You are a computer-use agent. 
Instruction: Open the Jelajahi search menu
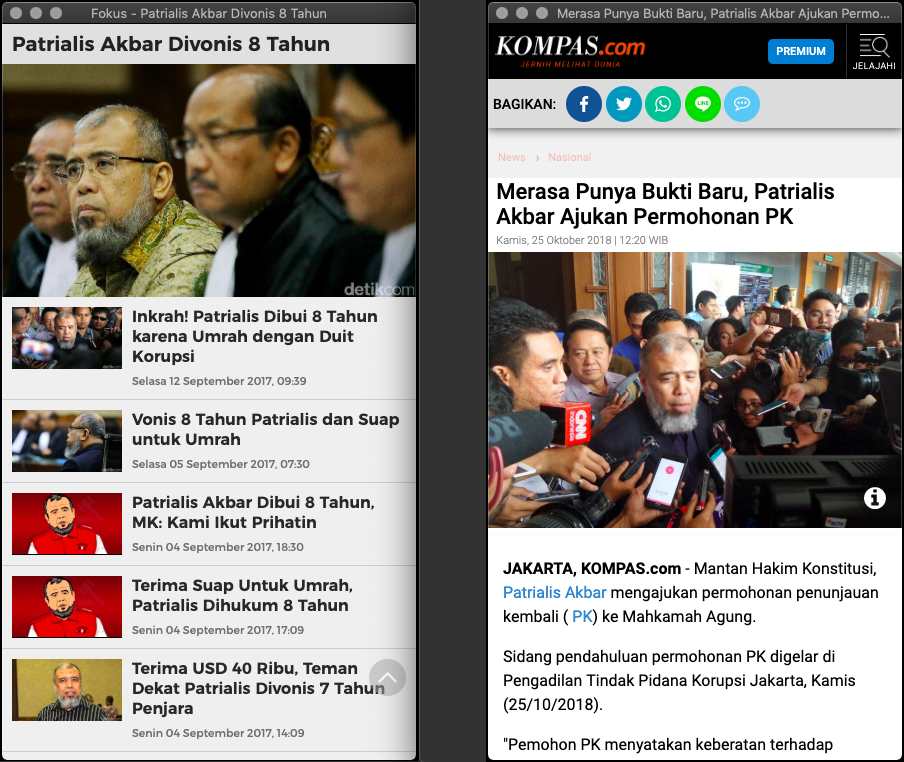point(874,52)
